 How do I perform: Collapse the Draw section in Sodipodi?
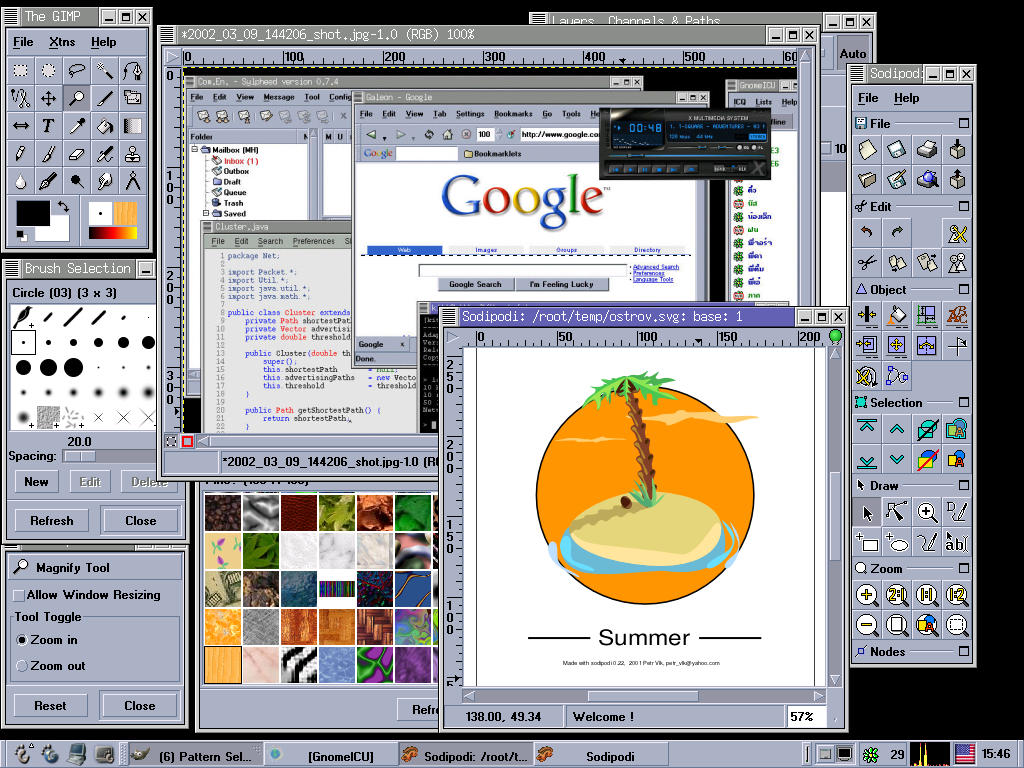click(x=963, y=485)
